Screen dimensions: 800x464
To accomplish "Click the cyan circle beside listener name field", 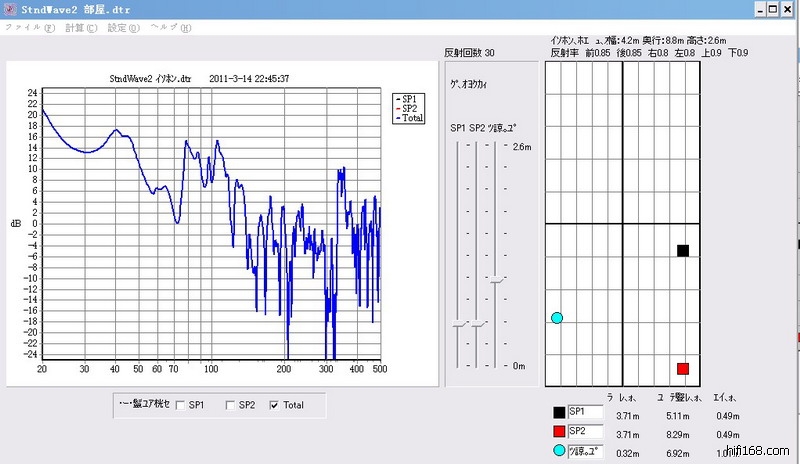I will 558,450.
